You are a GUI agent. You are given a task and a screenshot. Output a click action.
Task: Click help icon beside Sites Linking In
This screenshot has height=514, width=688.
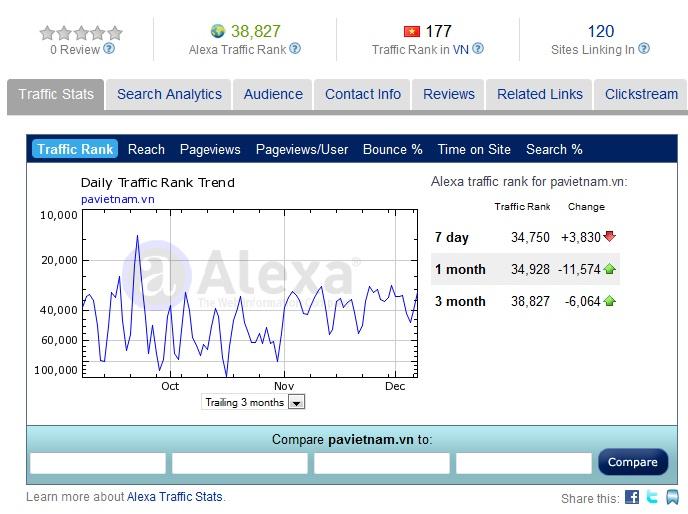644,48
